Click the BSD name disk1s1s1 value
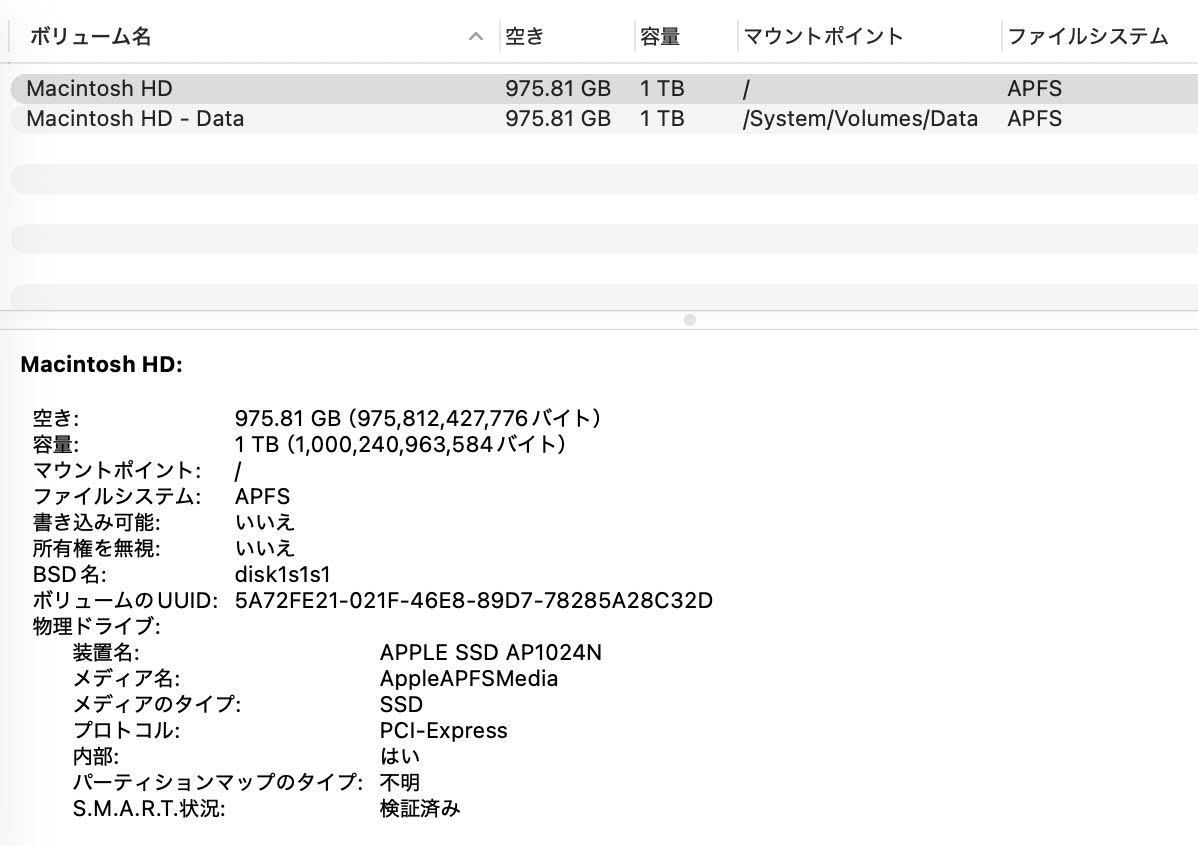The height and width of the screenshot is (846, 1198). click(282, 575)
